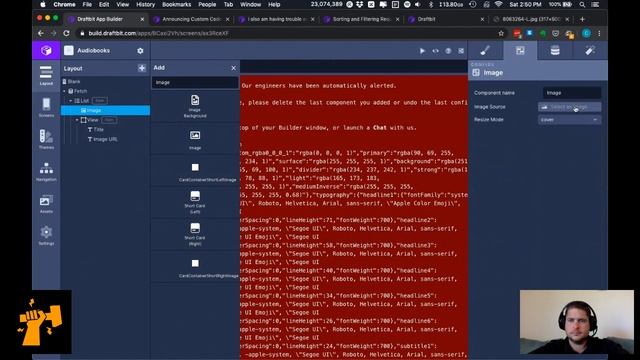
Task: Add the CardContainerShortLeftImage component
Action: 195,172
